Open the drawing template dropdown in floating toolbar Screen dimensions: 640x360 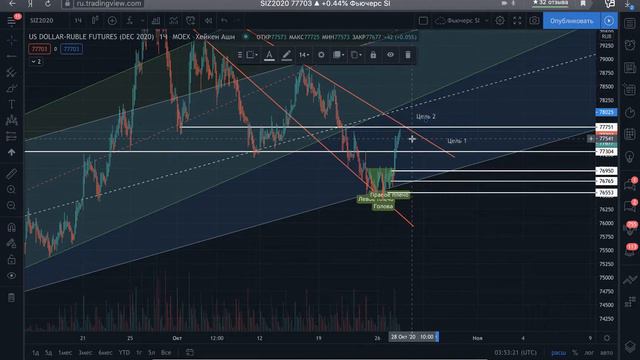click(x=252, y=55)
